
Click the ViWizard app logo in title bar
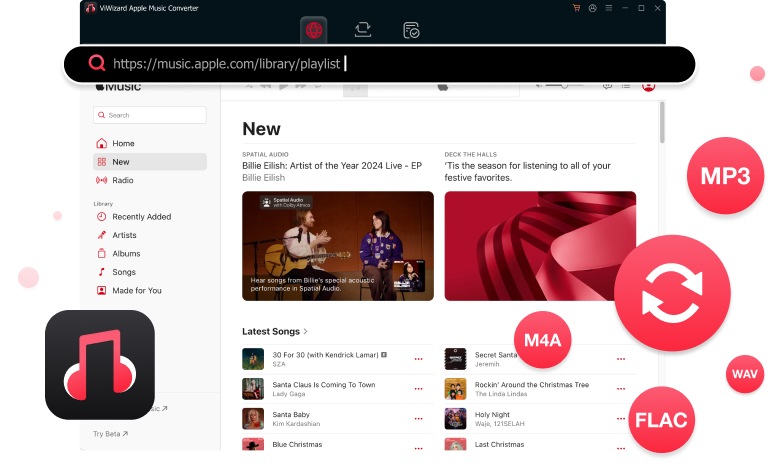tap(90, 8)
